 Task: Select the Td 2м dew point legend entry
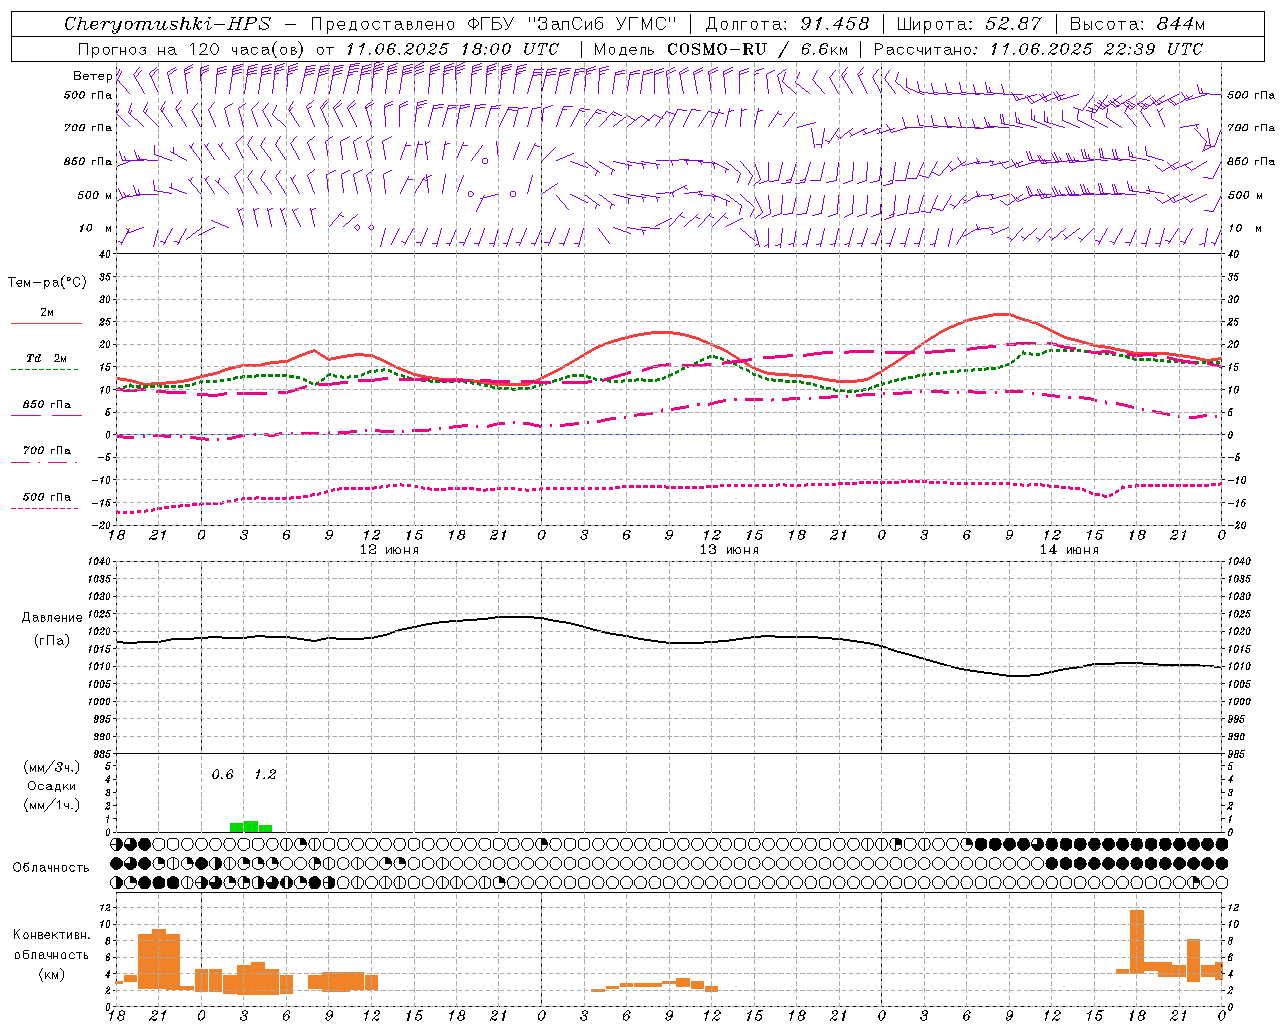tap(47, 358)
